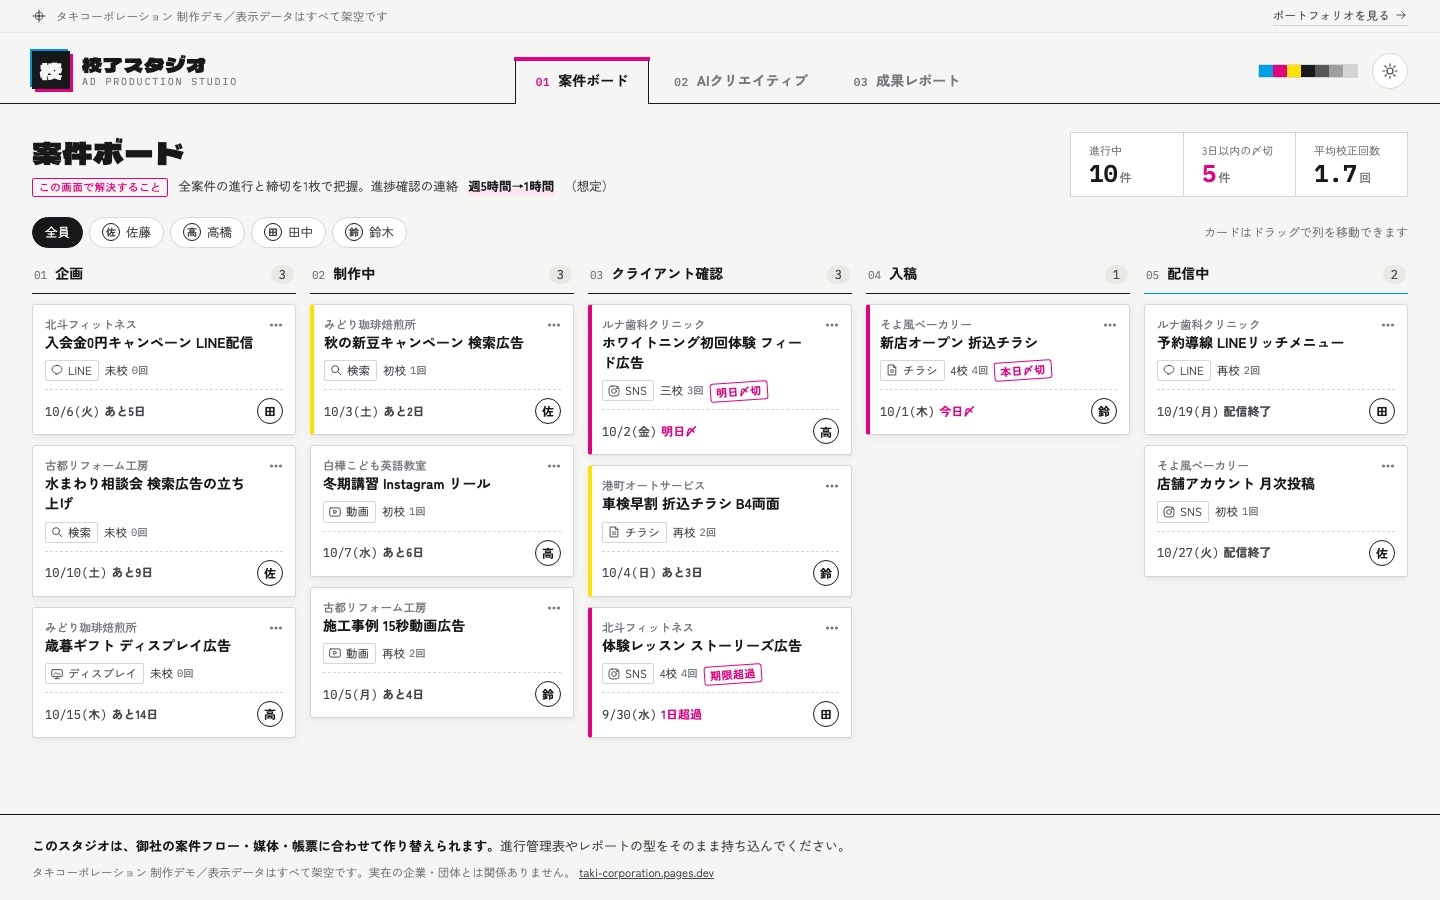Click the 佐 avatar on 店舗アカウント 月次投稿 card

coord(1382,553)
